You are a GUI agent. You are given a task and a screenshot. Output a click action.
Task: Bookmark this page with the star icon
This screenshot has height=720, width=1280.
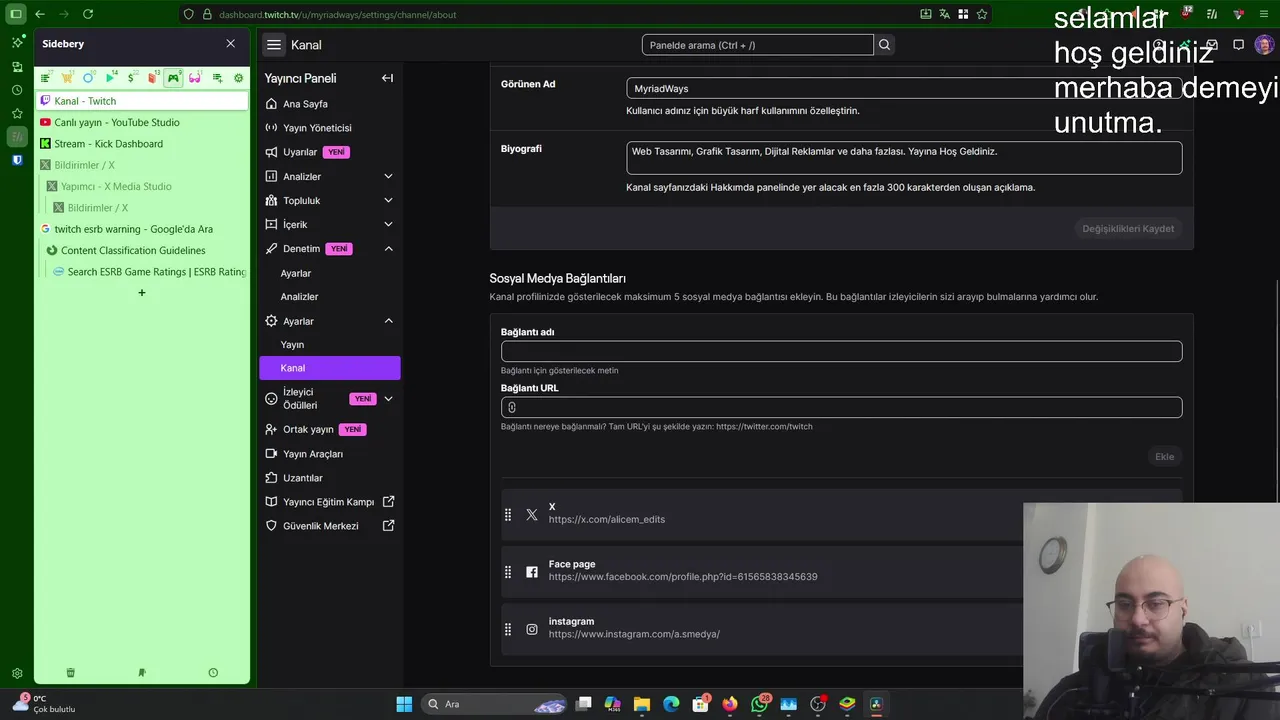[982, 14]
